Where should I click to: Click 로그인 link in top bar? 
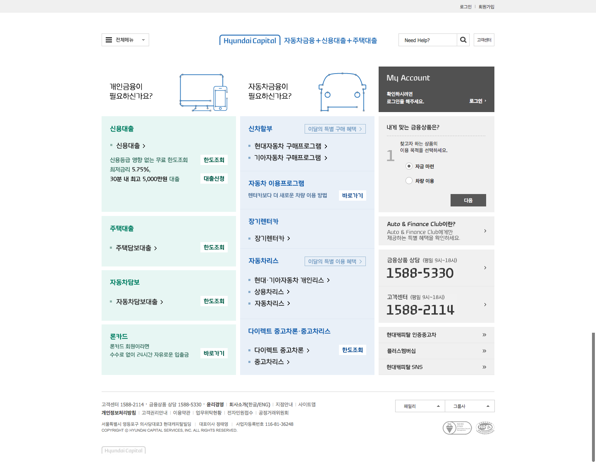coord(465,7)
